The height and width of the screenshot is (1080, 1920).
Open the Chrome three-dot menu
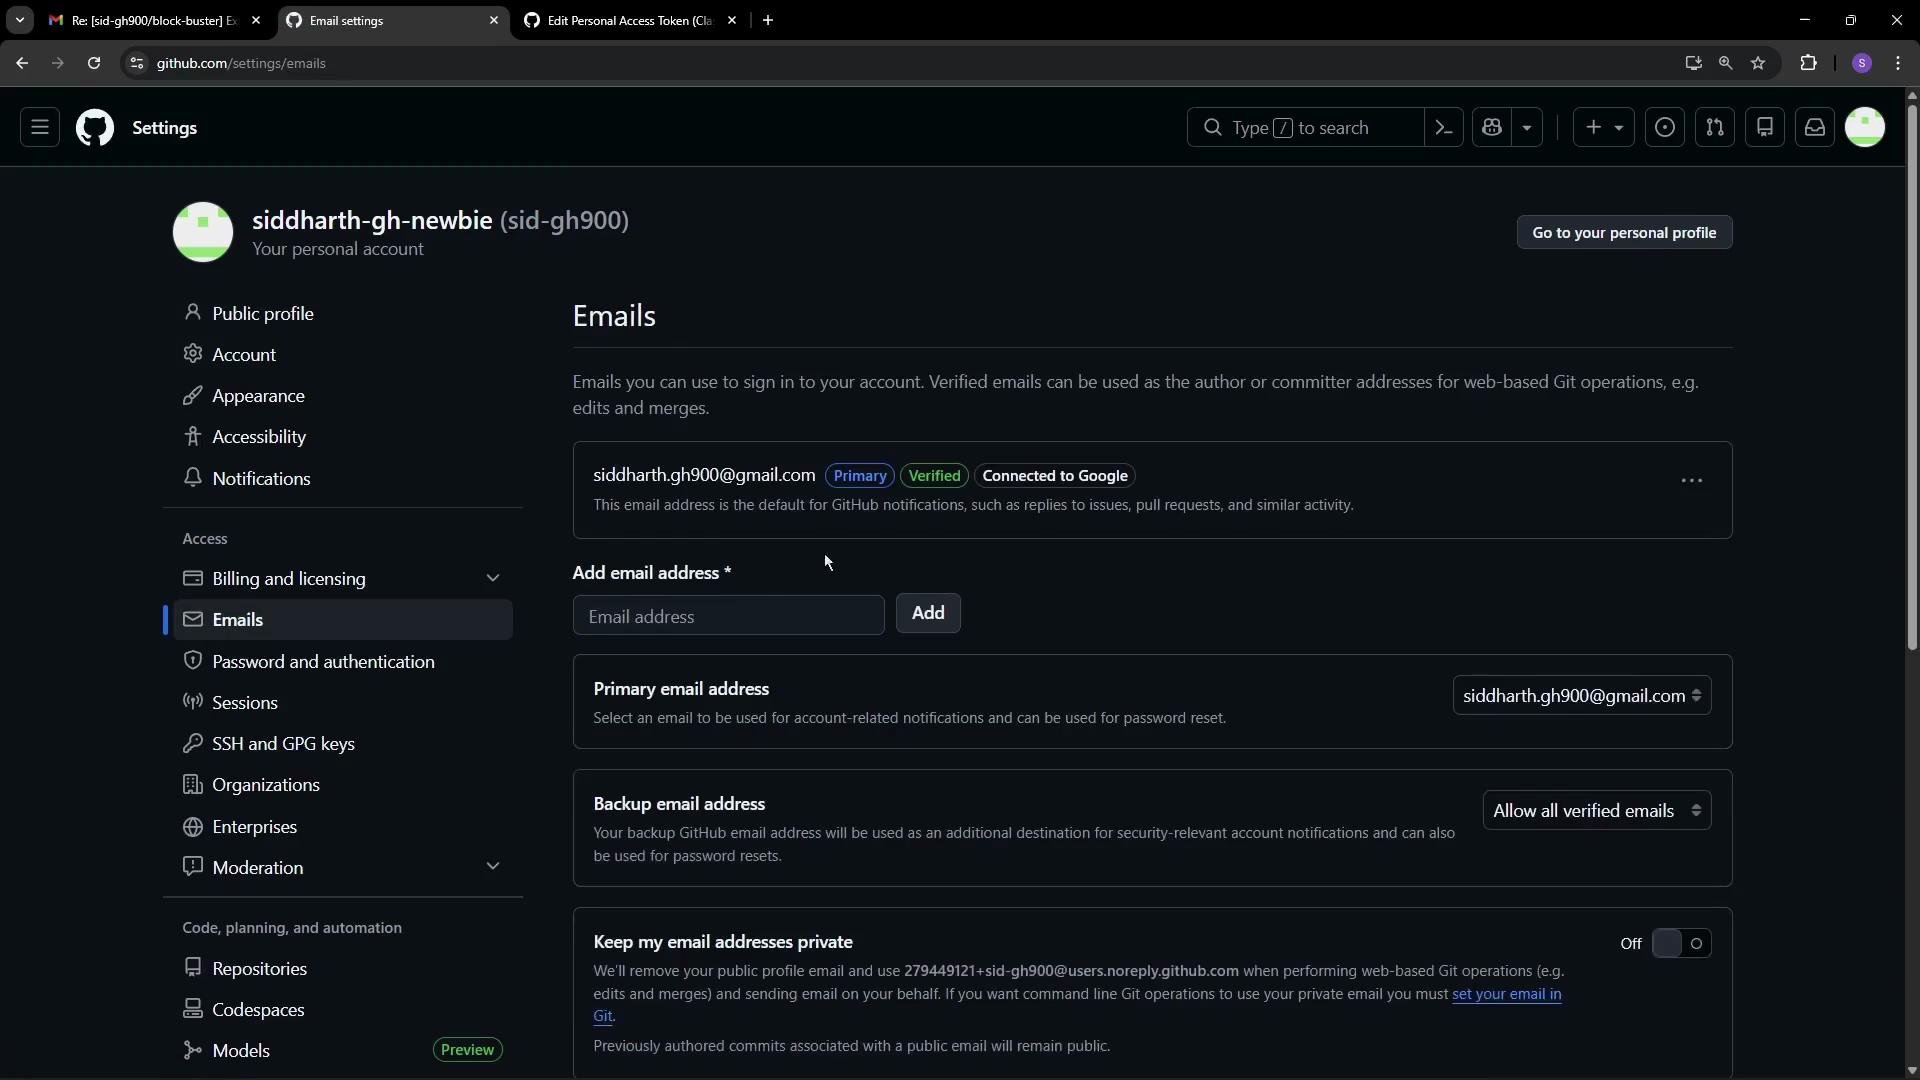tap(1898, 63)
